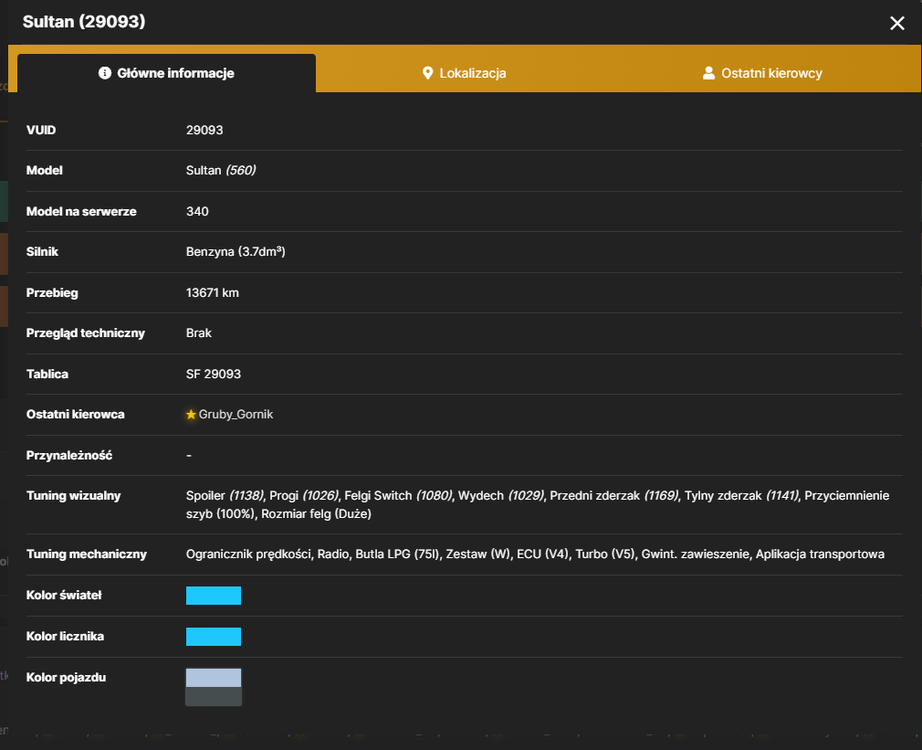Select the server model value 340
922x750 pixels.
(x=198, y=212)
